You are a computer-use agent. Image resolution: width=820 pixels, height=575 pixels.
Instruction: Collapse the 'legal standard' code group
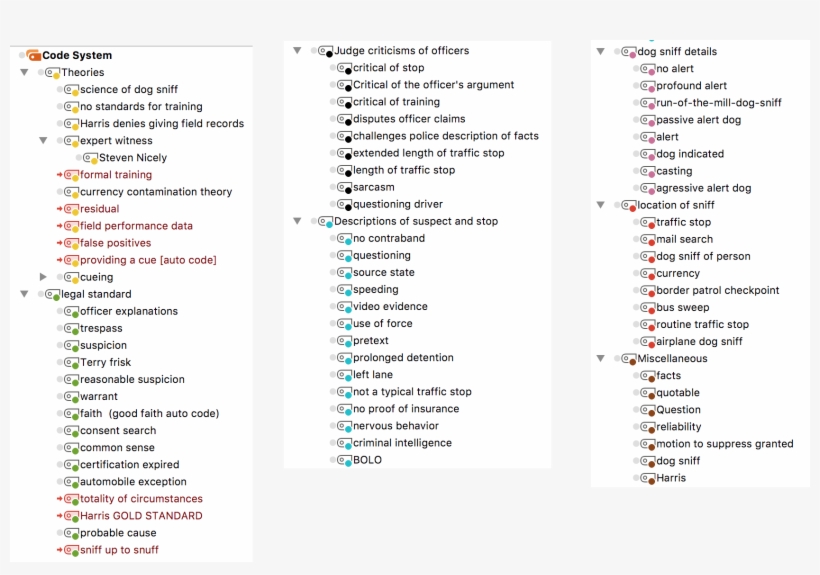coord(24,294)
